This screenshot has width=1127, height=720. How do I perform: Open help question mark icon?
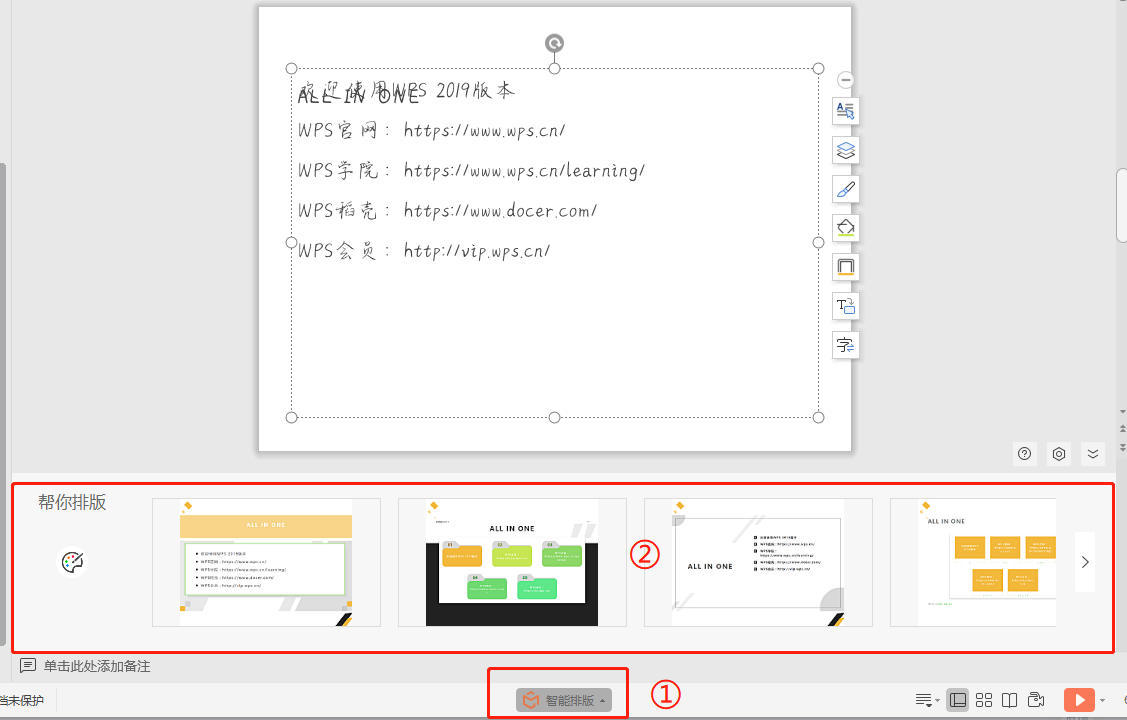tap(1025, 453)
